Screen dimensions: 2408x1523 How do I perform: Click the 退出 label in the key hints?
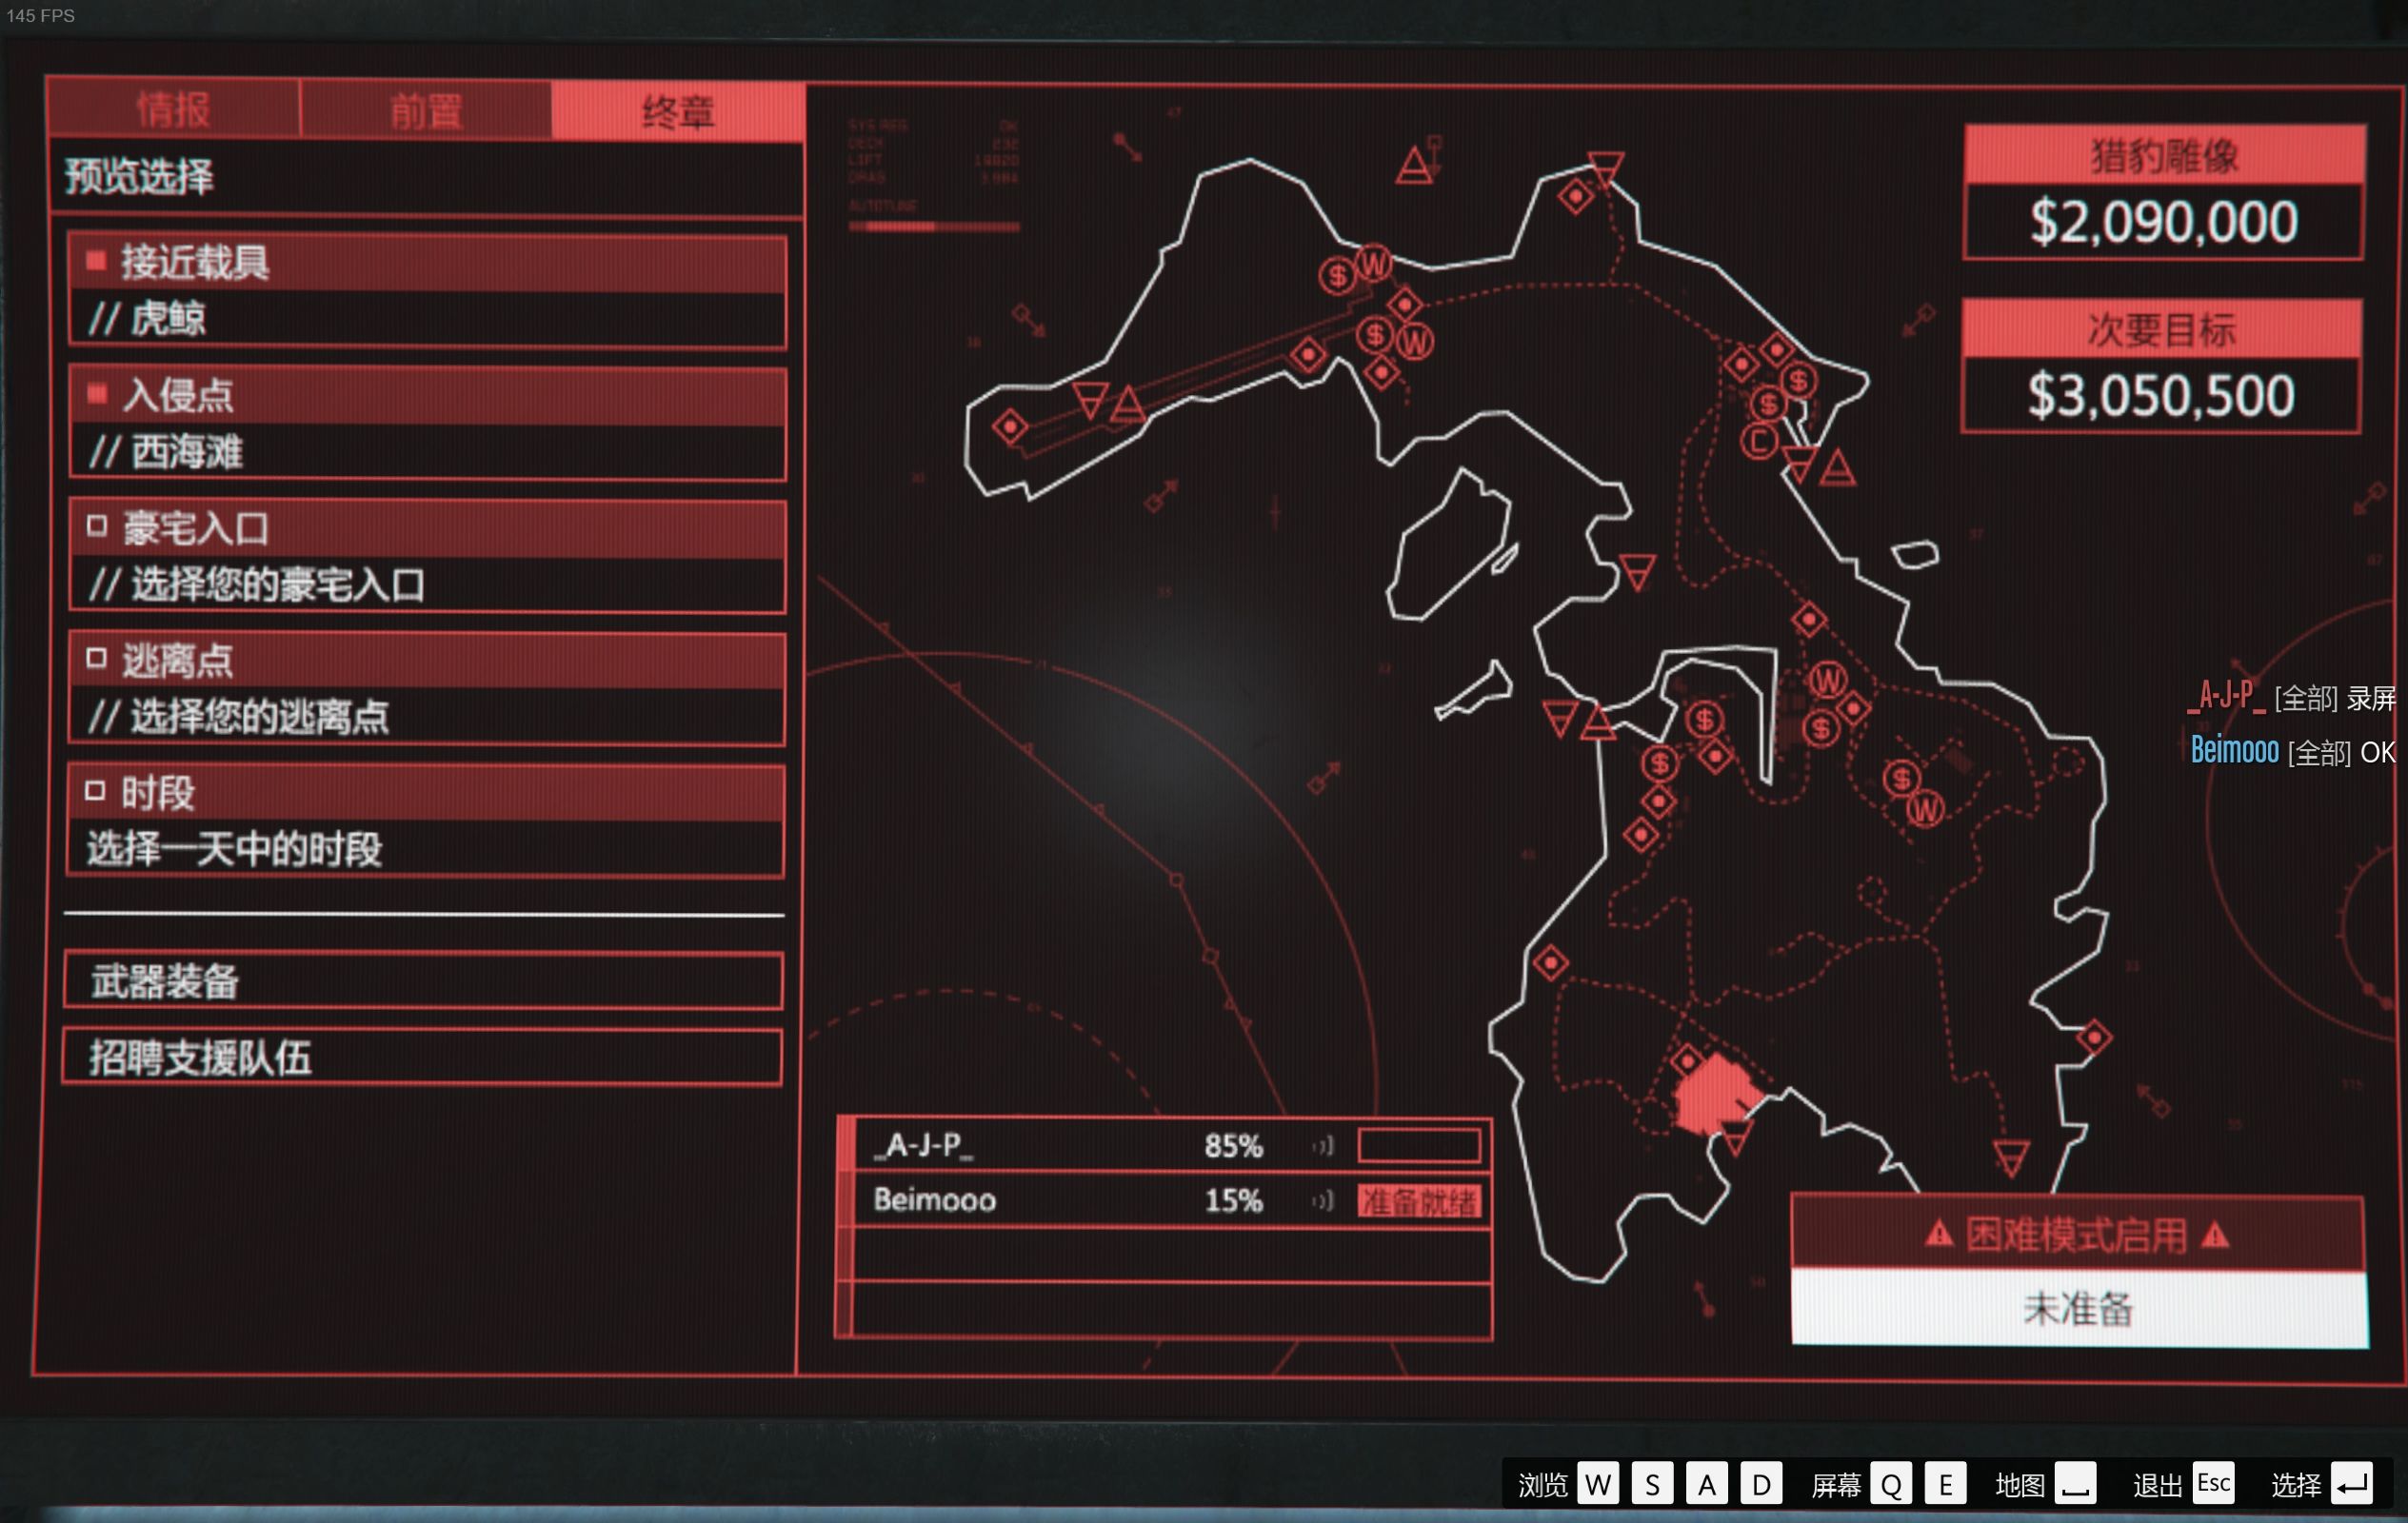pos(2158,1485)
